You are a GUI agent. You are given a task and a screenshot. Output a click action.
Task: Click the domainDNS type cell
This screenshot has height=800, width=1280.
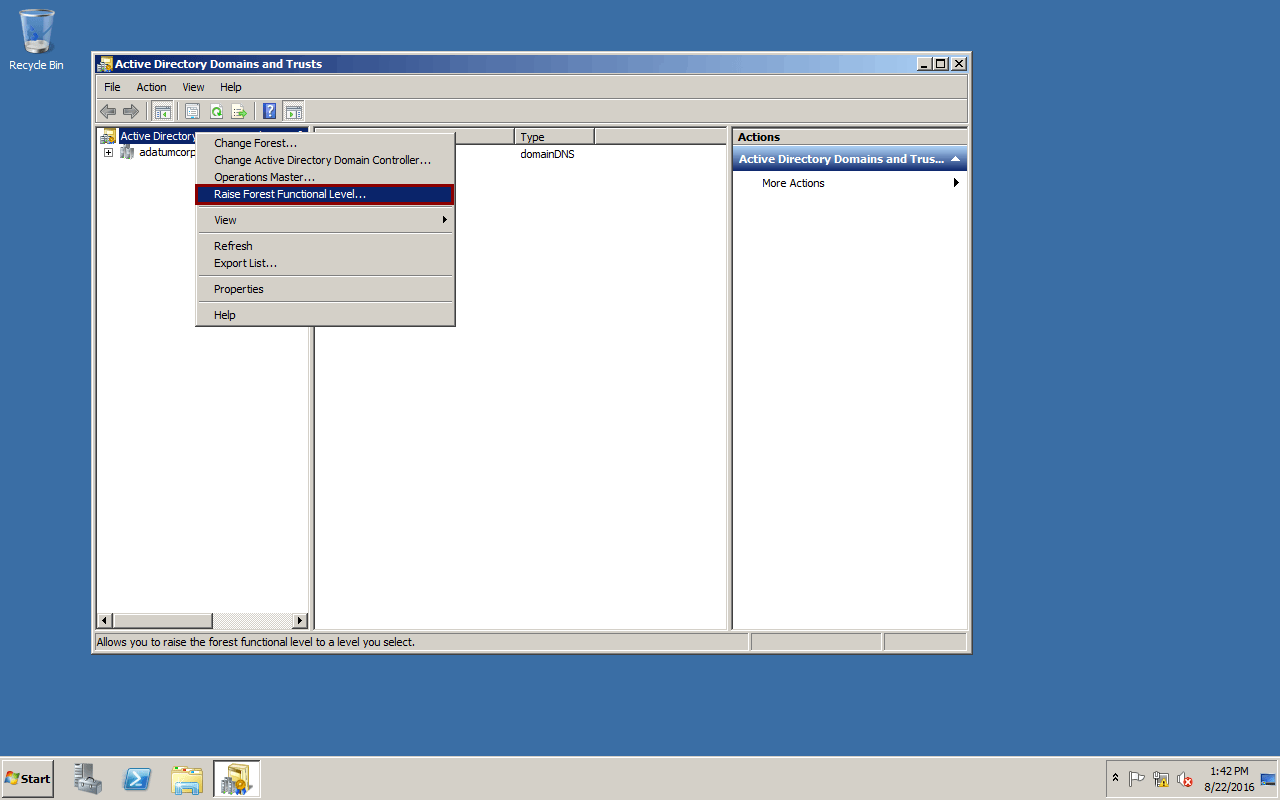click(x=547, y=154)
